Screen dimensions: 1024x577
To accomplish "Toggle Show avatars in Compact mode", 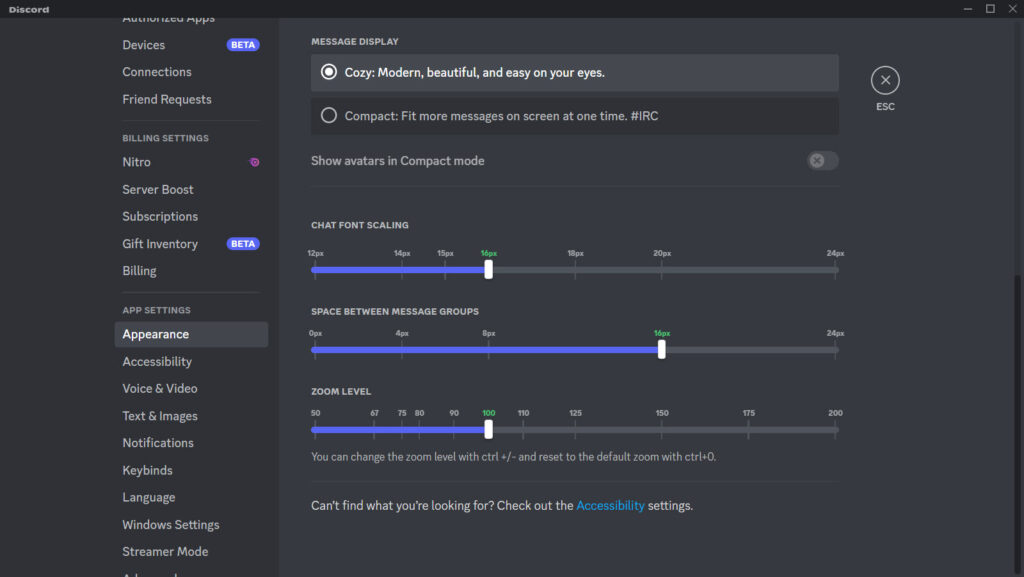I will click(x=822, y=161).
